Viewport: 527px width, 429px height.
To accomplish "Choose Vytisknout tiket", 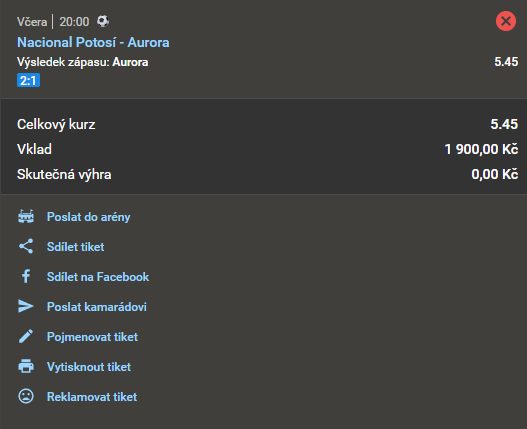I will pos(89,367).
